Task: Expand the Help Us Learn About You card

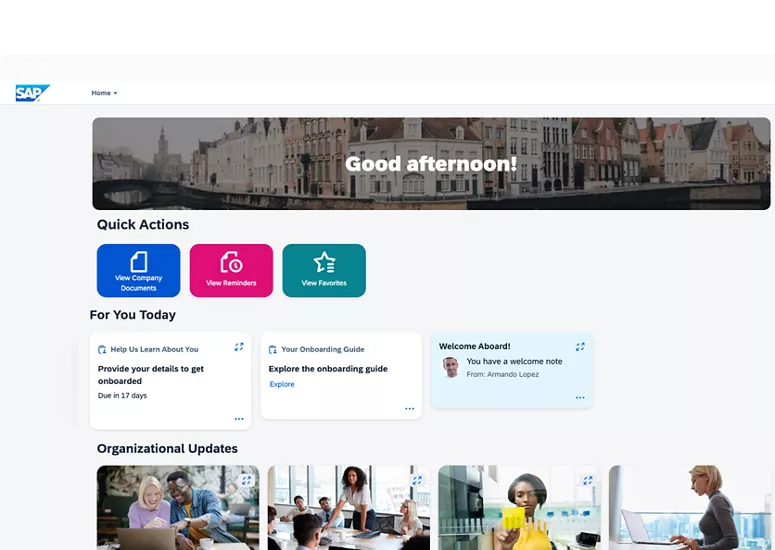Action: [x=239, y=347]
